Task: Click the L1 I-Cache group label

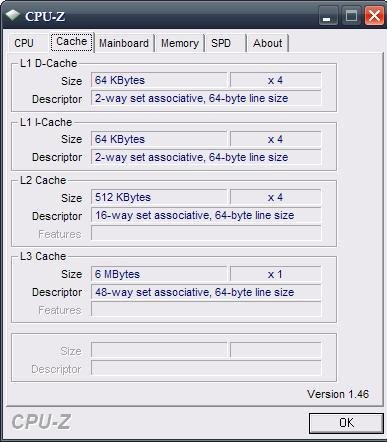Action: [46, 122]
